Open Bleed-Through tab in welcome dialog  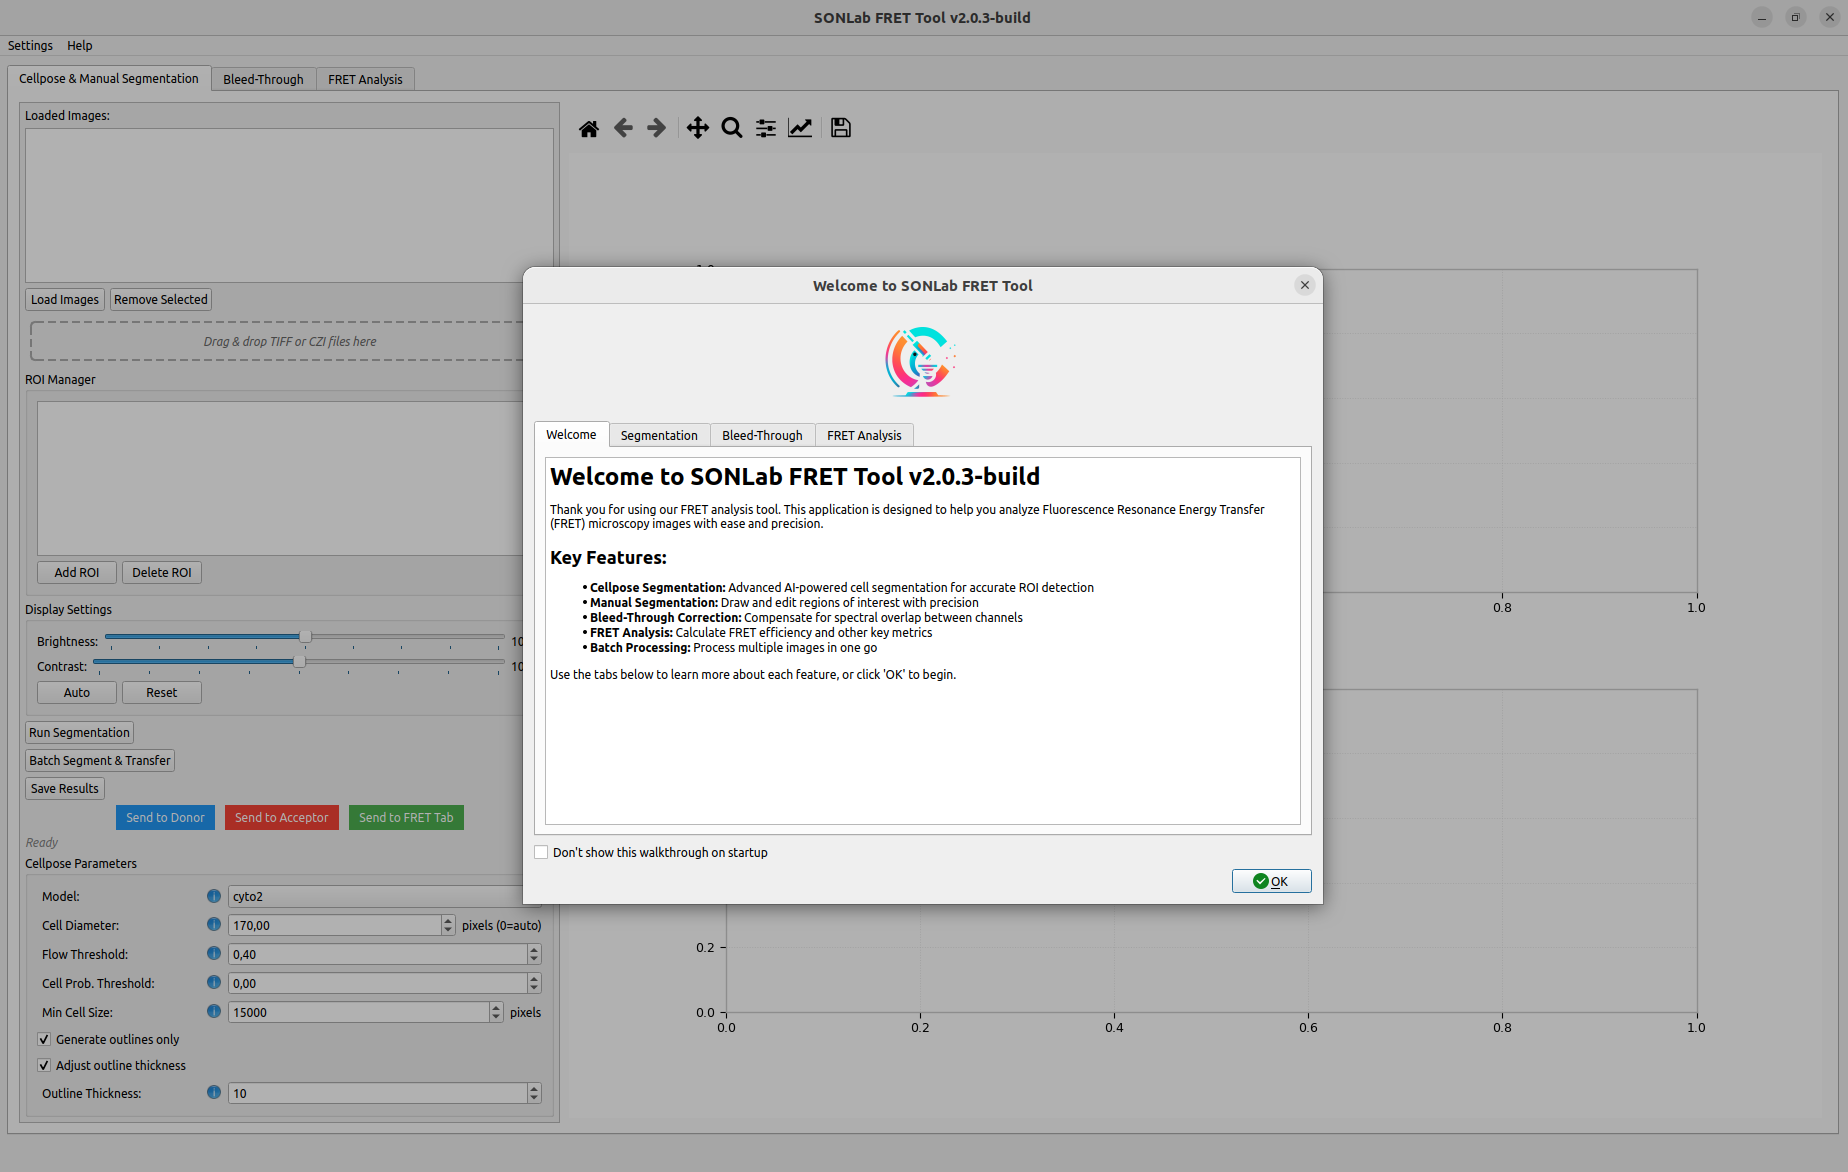point(762,435)
